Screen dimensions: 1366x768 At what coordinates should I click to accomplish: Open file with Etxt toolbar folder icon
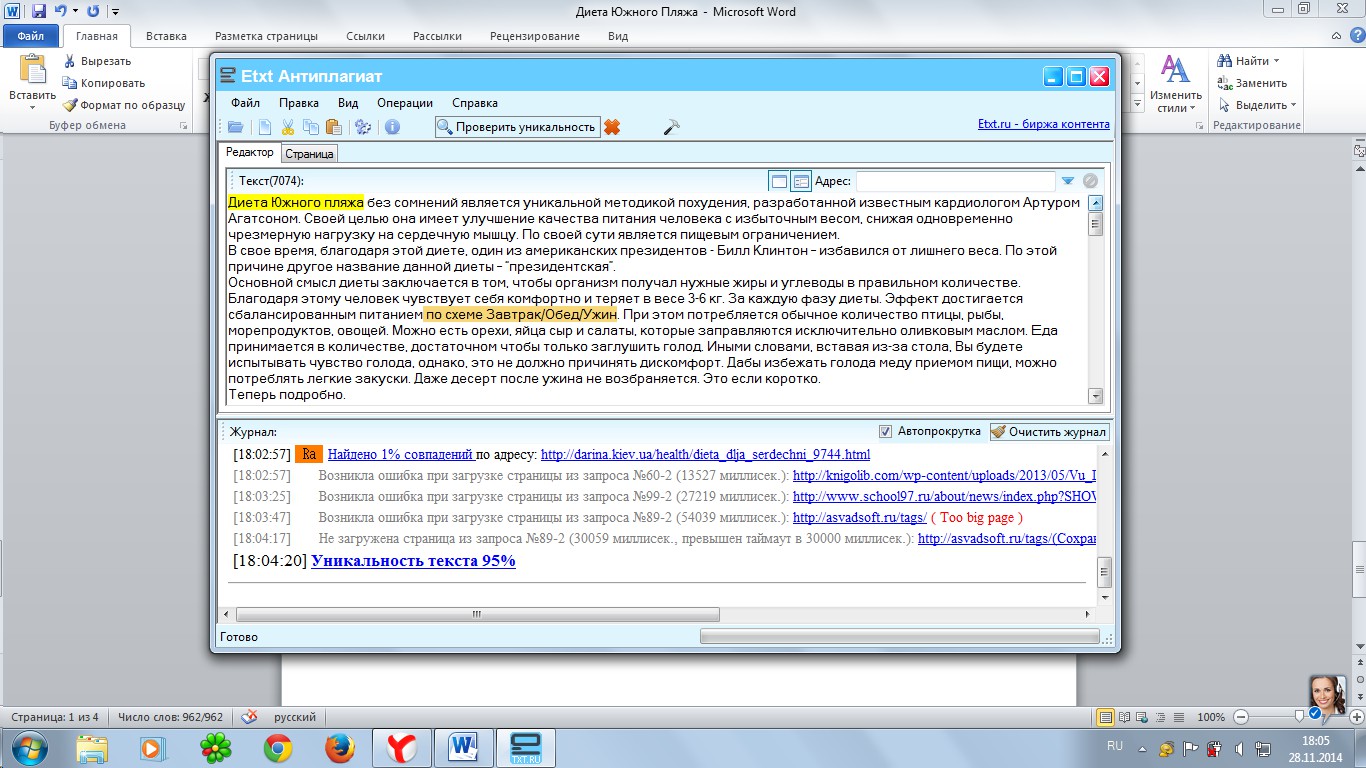pos(235,127)
